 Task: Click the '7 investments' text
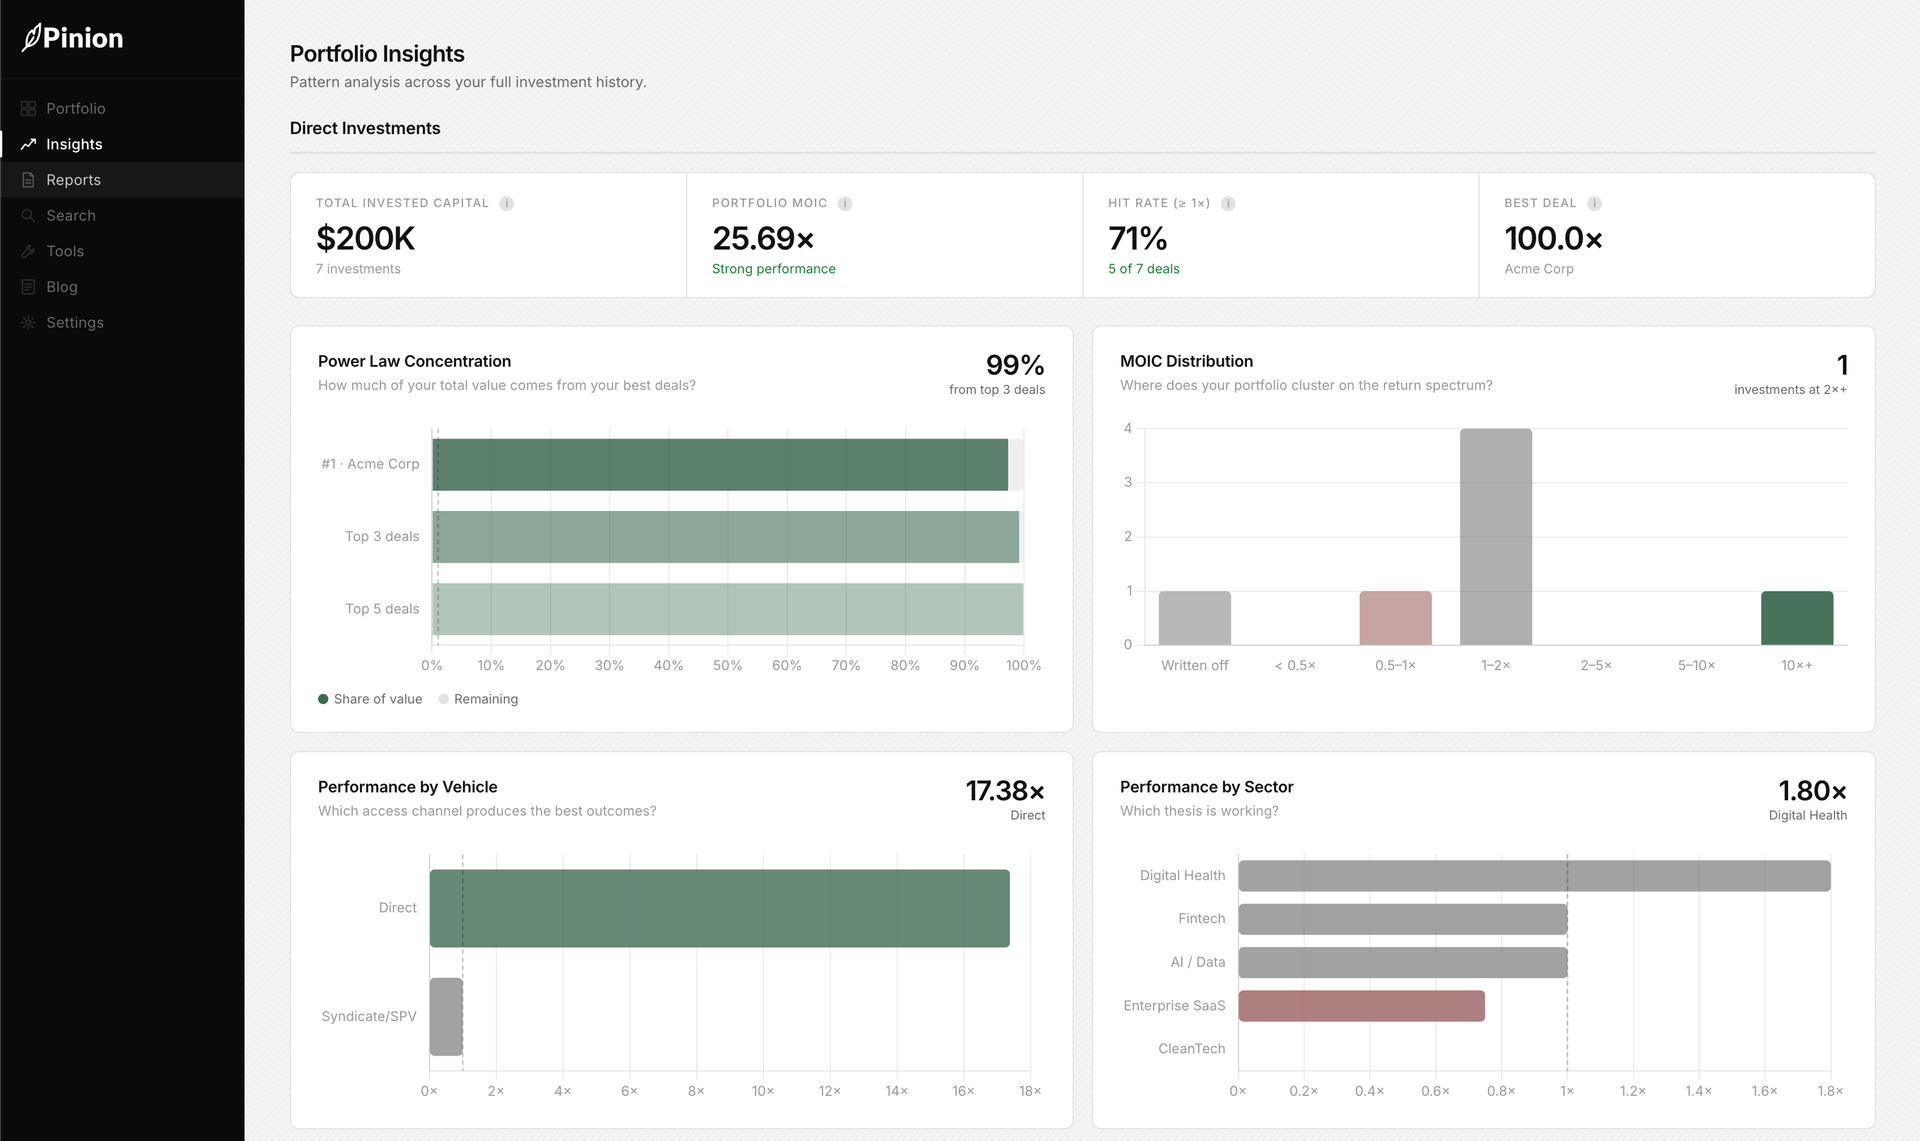tap(358, 269)
